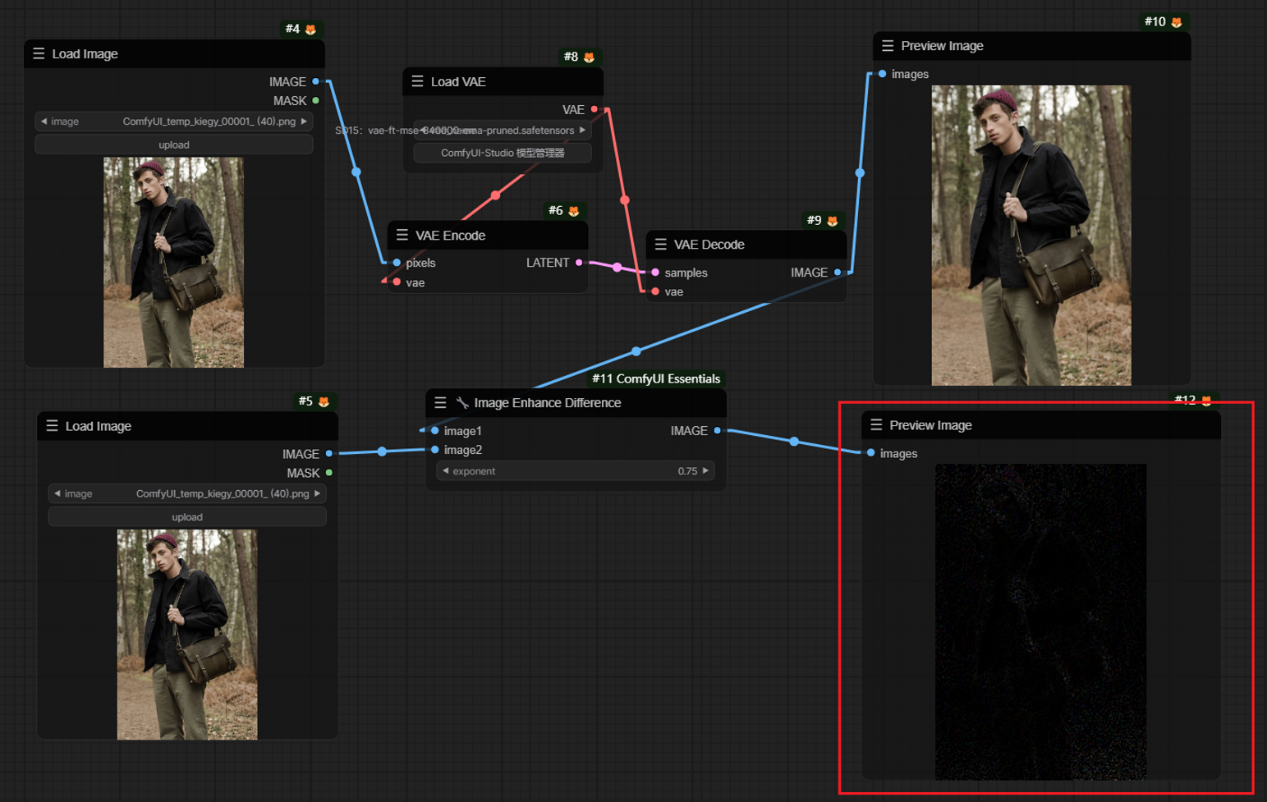Click the LATENT output dot on VAE Encode
This screenshot has width=1267, height=802.
pyautogui.click(x=579, y=263)
